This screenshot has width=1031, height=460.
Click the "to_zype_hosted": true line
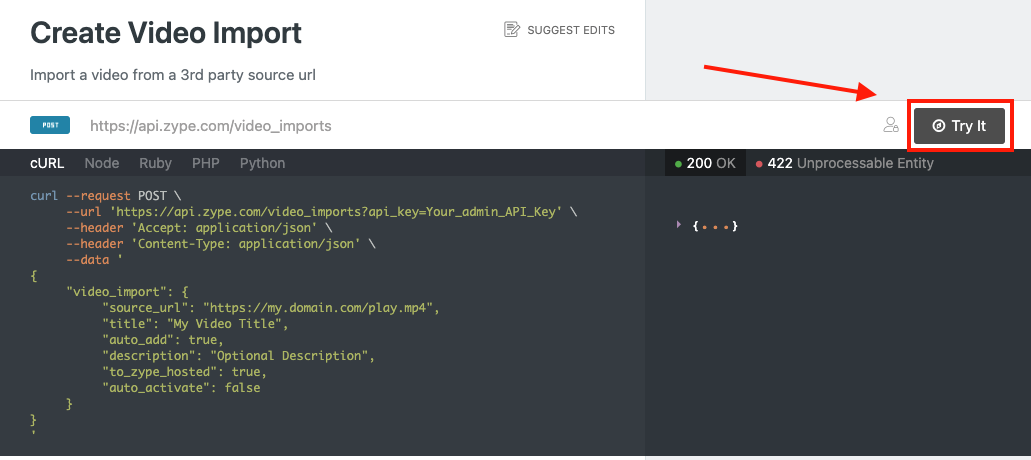(x=184, y=372)
